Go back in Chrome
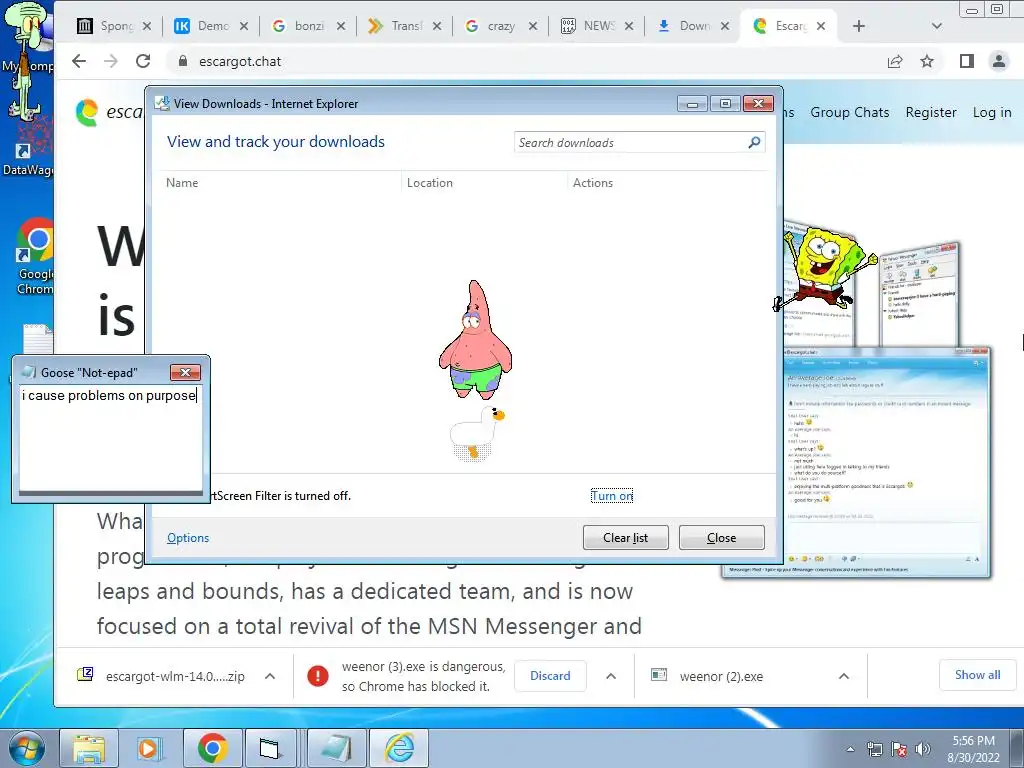1024x768 pixels. pos(79,61)
